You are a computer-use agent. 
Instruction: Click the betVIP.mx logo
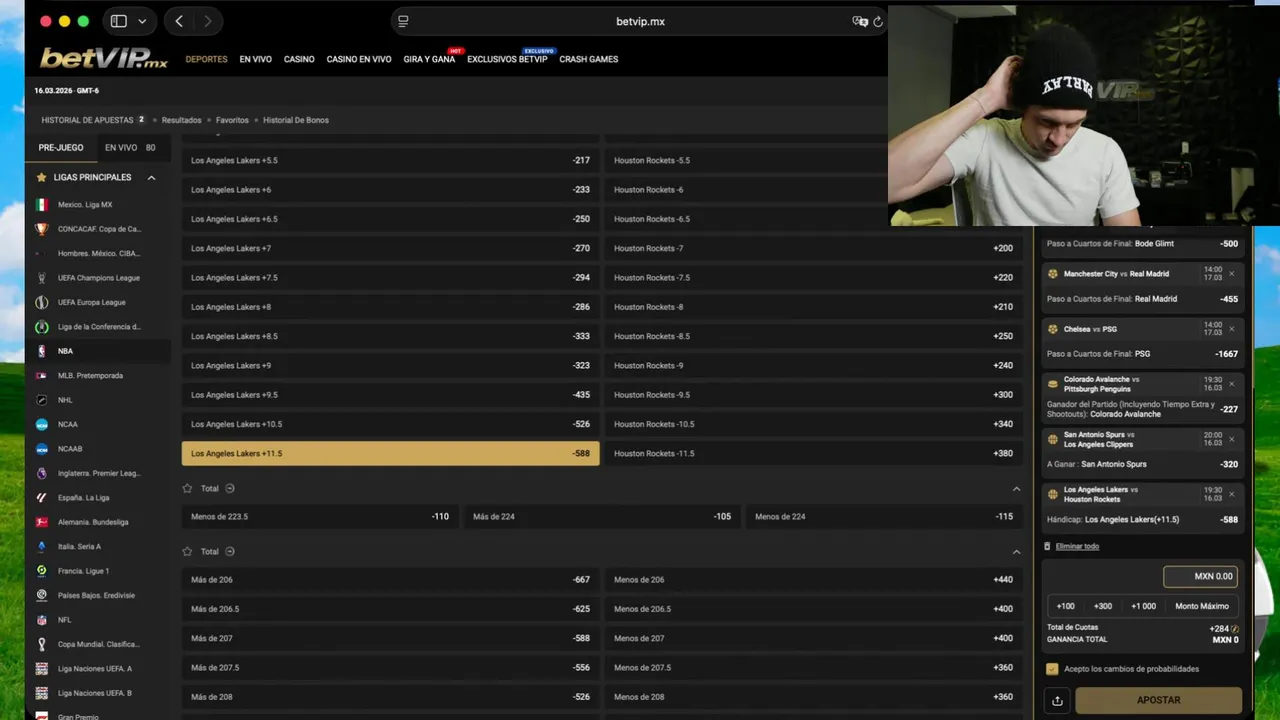(103, 58)
